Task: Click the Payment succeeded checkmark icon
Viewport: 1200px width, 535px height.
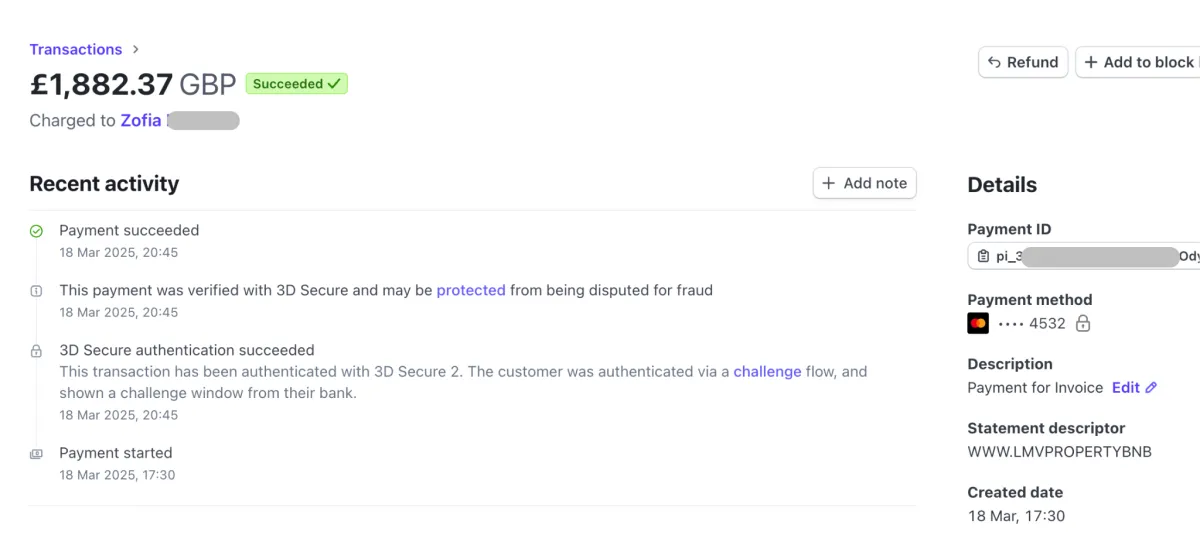Action: [x=36, y=231]
